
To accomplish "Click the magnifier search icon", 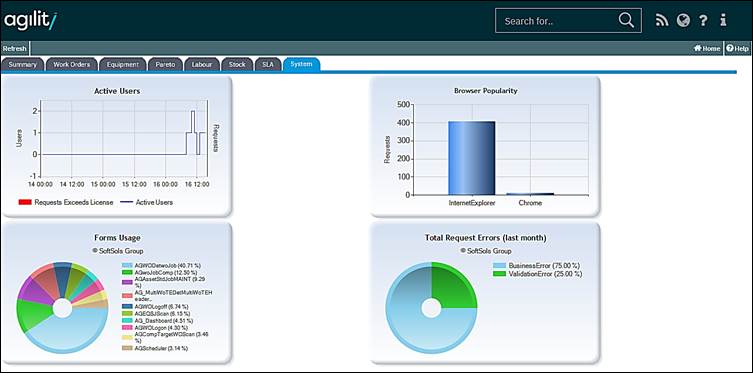I will [626, 20].
